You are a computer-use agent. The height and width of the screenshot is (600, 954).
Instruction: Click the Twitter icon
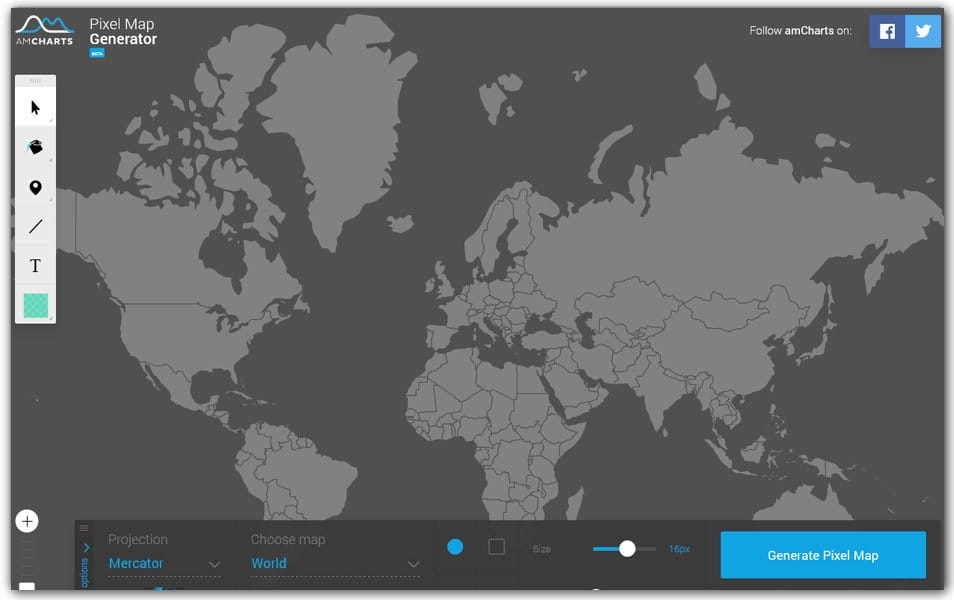(x=923, y=31)
